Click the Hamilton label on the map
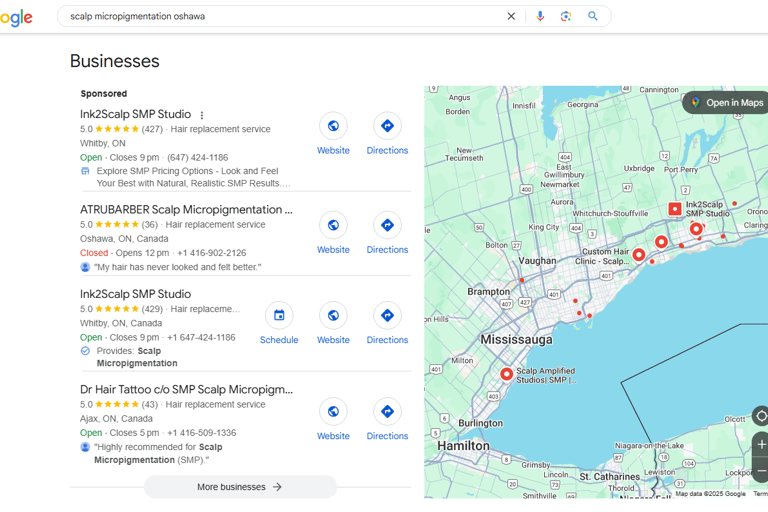 [463, 446]
